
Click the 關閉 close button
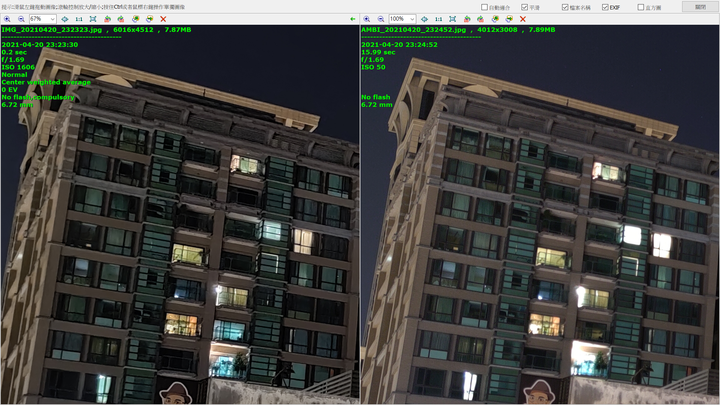700,6
